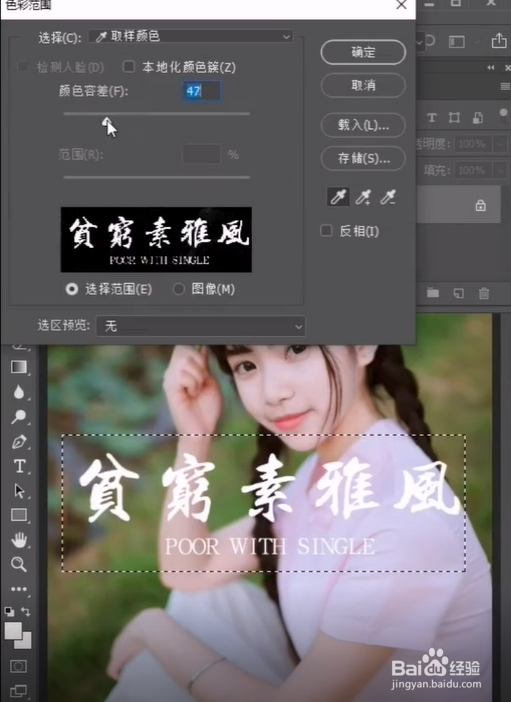Viewport: 511px width, 702px height.
Task: Pick the Eyedropper sample tool
Action: tap(338, 197)
